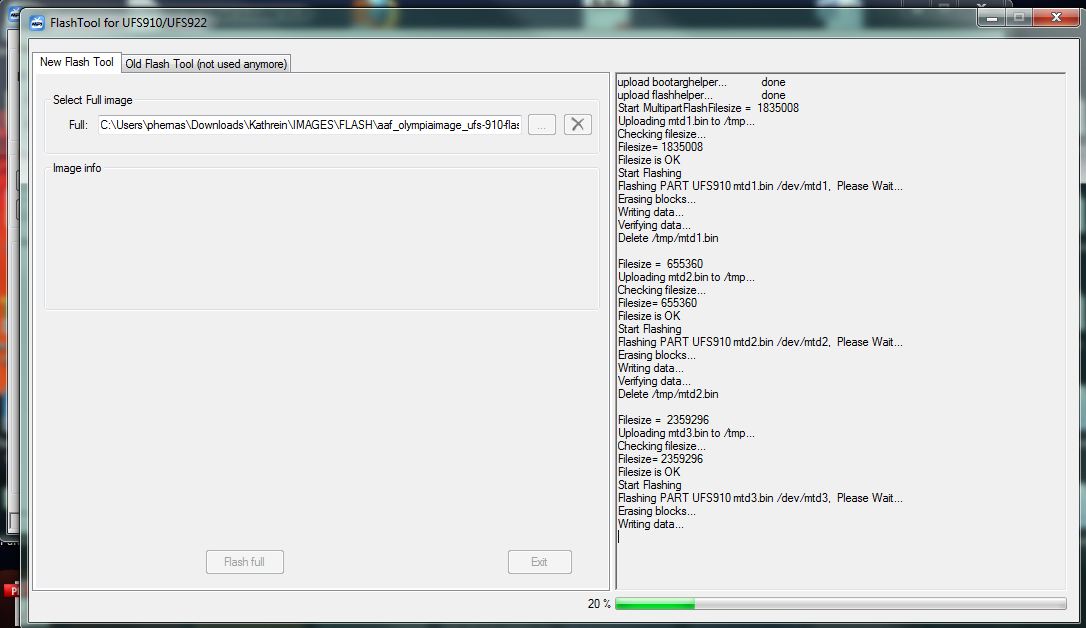Close the FlashTool window
The width and height of the screenshot is (1086, 628).
1056,17
